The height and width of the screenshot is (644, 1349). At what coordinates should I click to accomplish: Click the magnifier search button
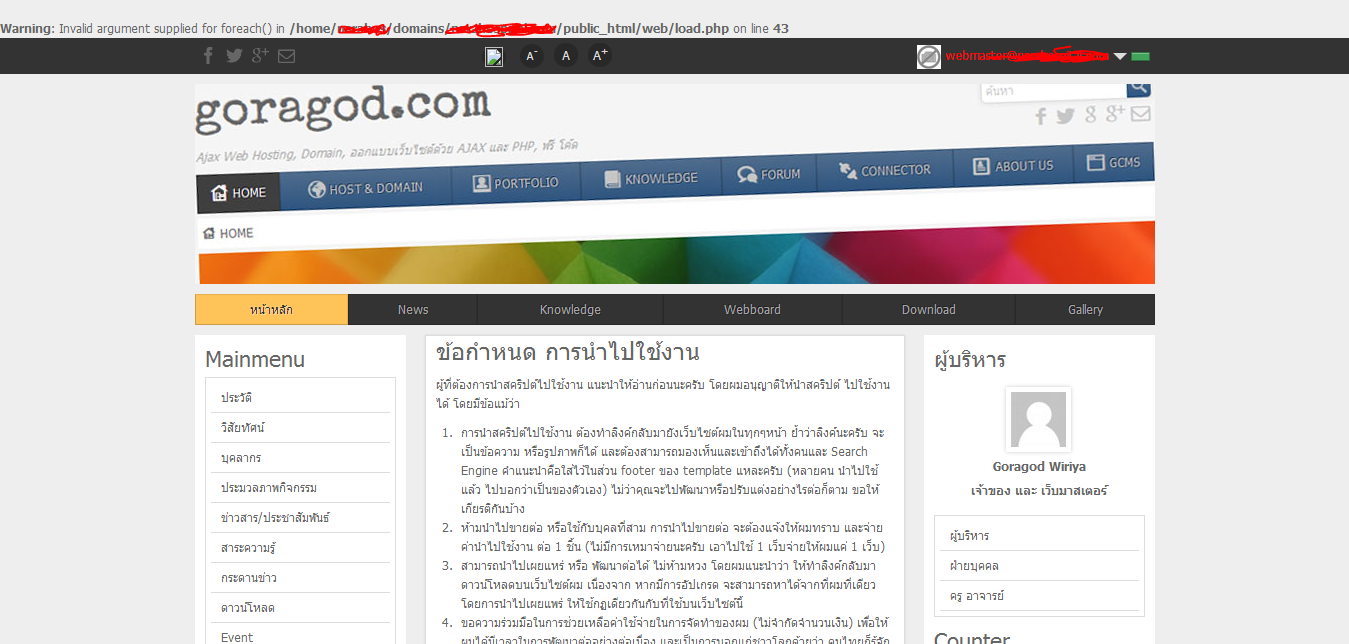point(1138,89)
